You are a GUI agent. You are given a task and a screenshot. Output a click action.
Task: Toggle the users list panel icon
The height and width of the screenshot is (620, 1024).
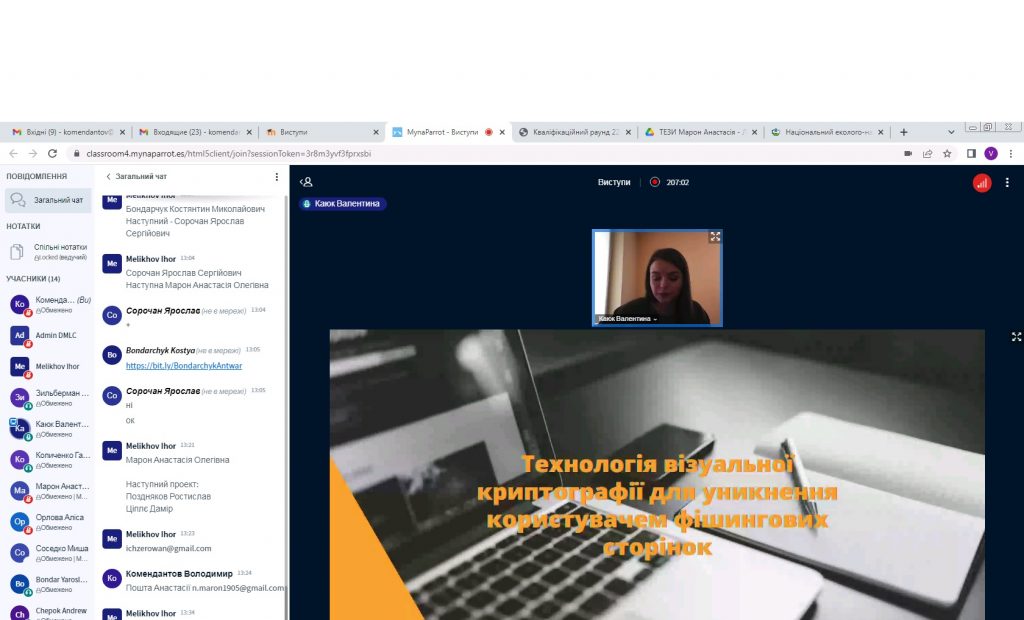[307, 182]
